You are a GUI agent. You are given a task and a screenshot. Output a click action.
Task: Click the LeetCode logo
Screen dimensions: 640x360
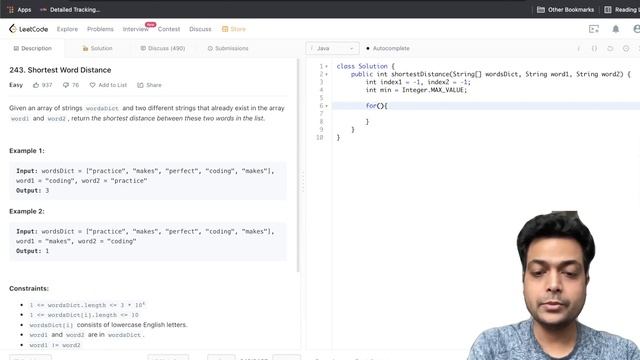click(29, 29)
